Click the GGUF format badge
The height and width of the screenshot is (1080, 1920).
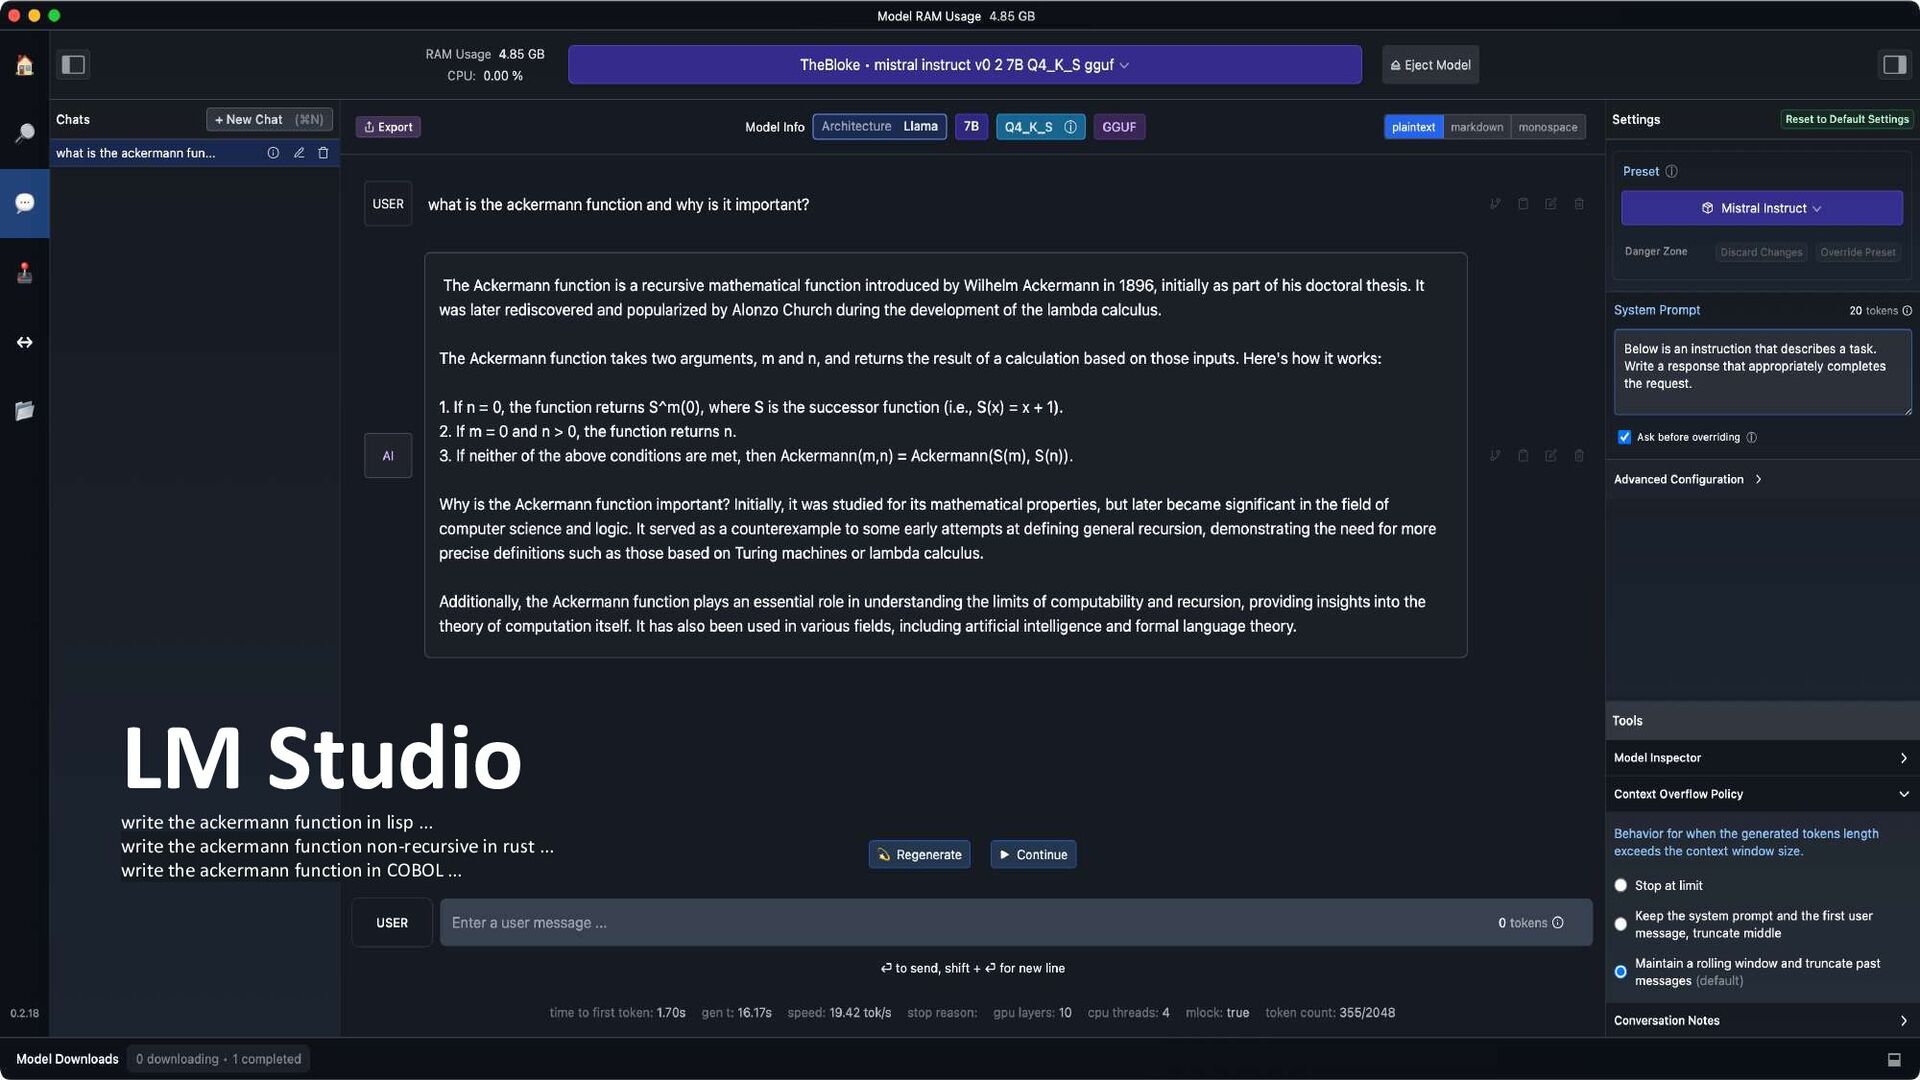1119,127
